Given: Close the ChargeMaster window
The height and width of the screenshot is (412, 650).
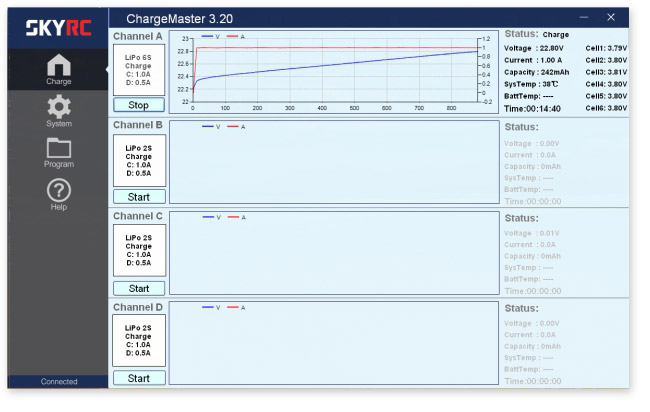Looking at the screenshot, I should (x=611, y=17).
